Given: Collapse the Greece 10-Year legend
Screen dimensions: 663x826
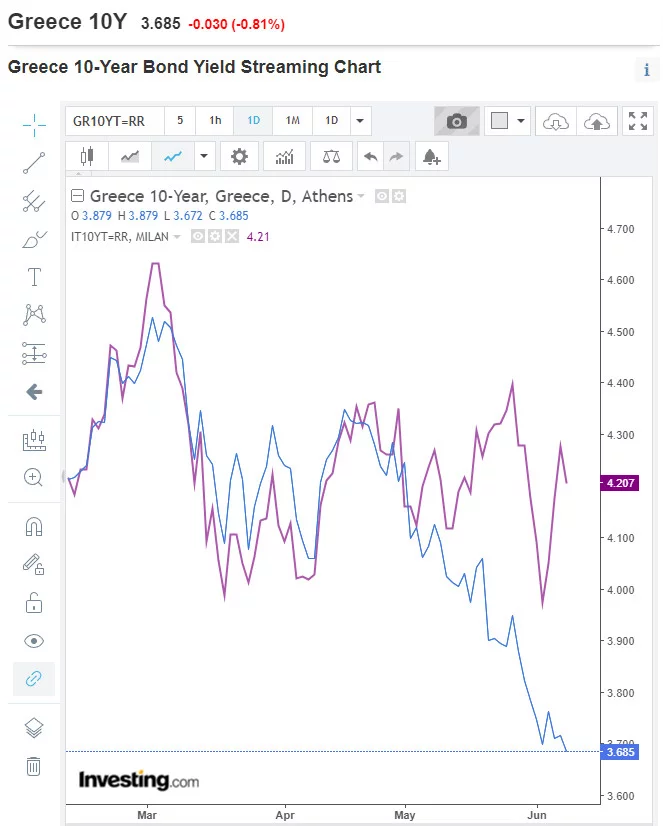Looking at the screenshot, I should [x=77, y=196].
